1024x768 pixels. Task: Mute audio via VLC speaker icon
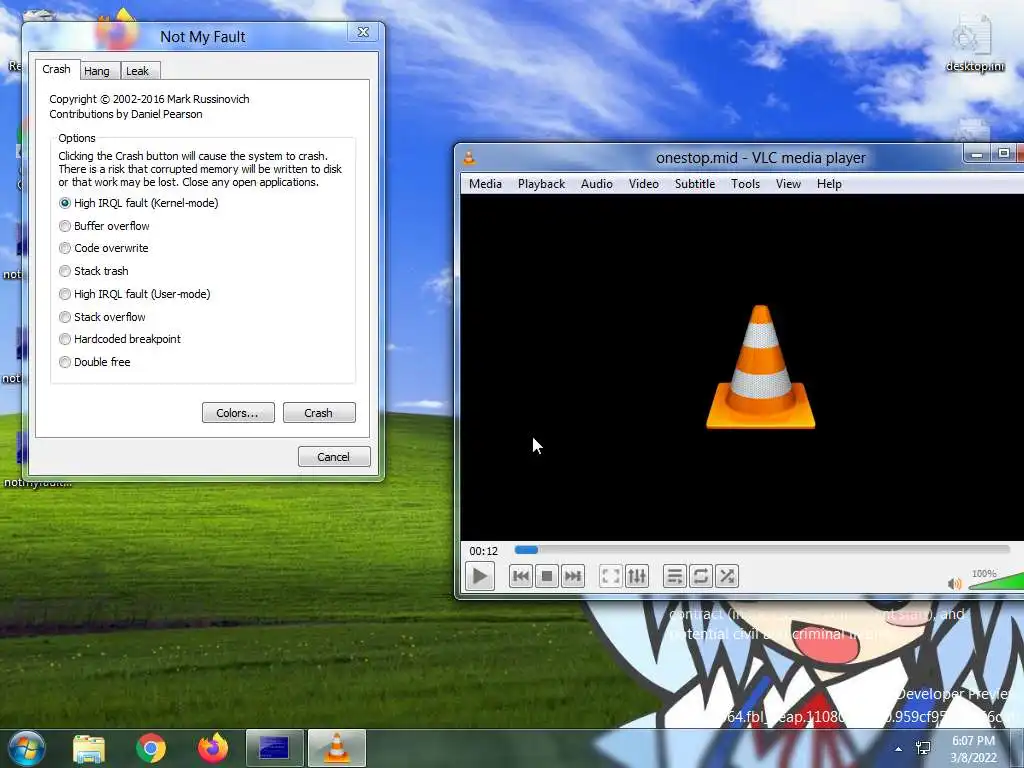point(954,583)
